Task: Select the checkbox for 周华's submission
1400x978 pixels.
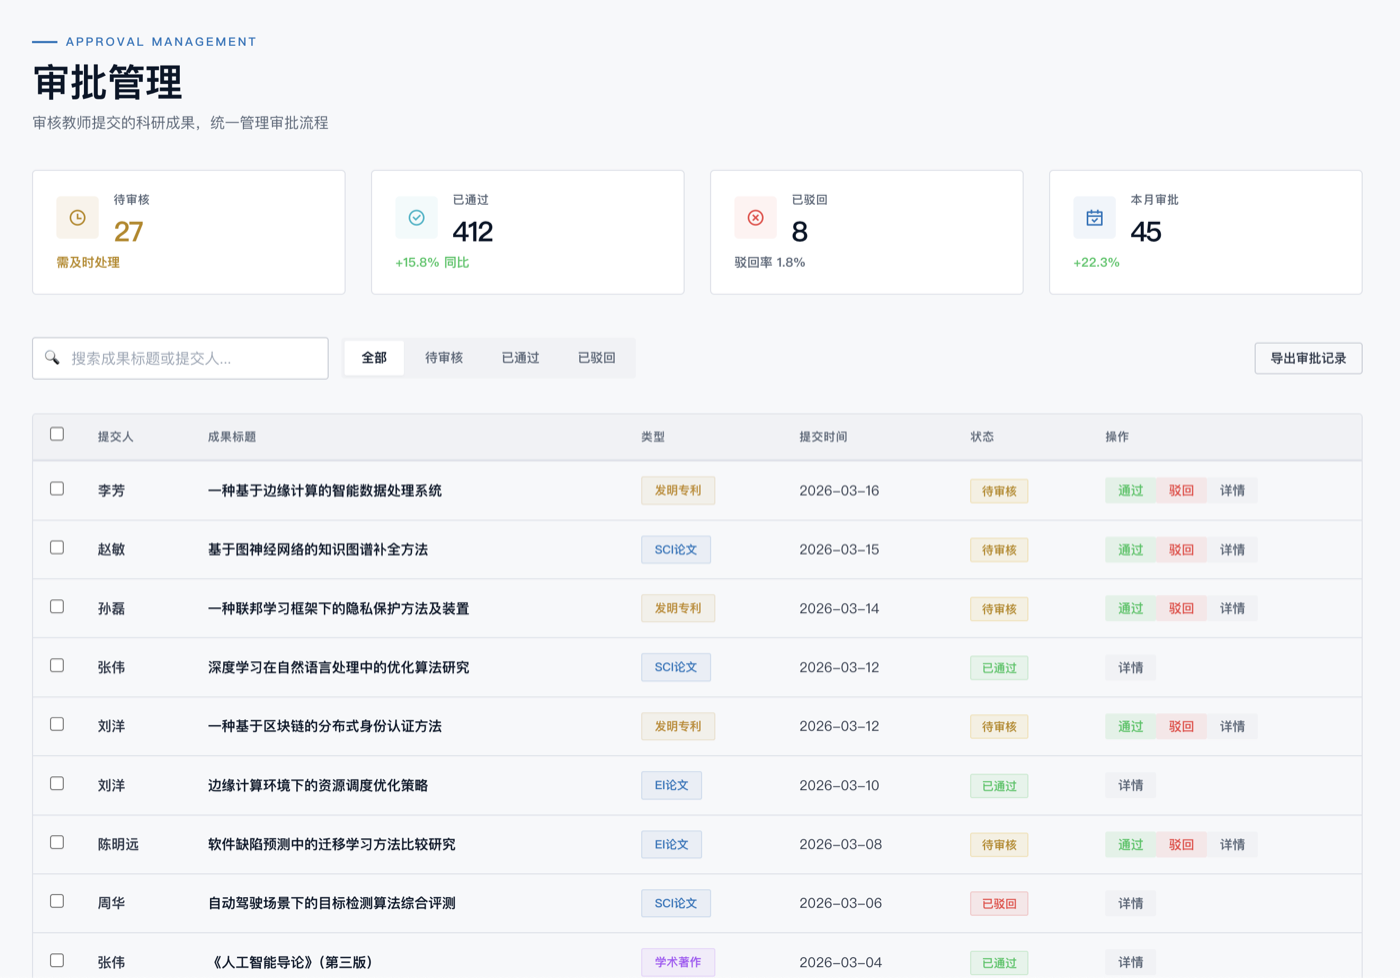Action: pyautogui.click(x=57, y=901)
